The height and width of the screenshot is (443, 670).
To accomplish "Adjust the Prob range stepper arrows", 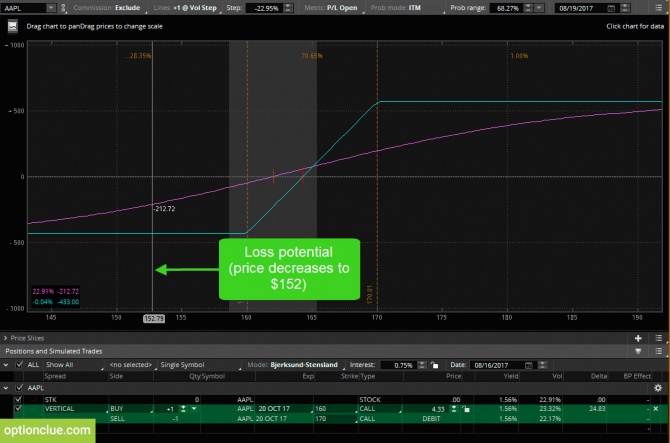I will pyautogui.click(x=528, y=8).
